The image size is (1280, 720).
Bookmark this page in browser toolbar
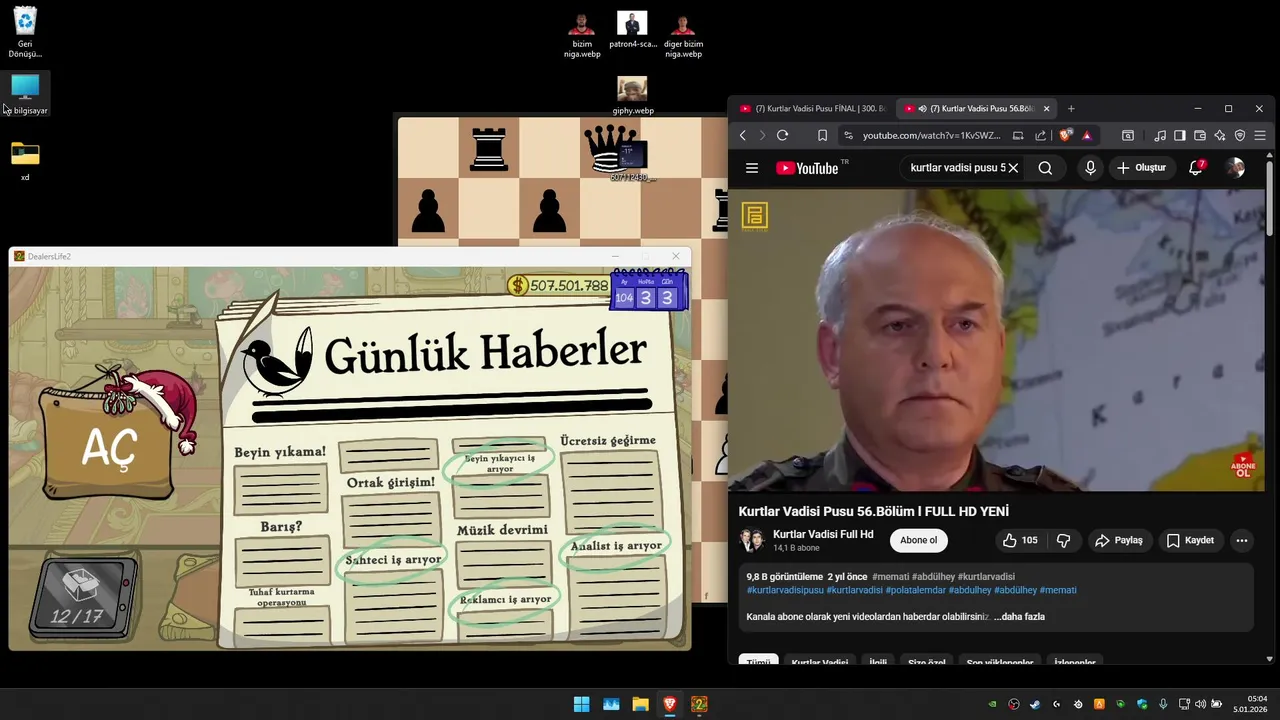coord(822,135)
